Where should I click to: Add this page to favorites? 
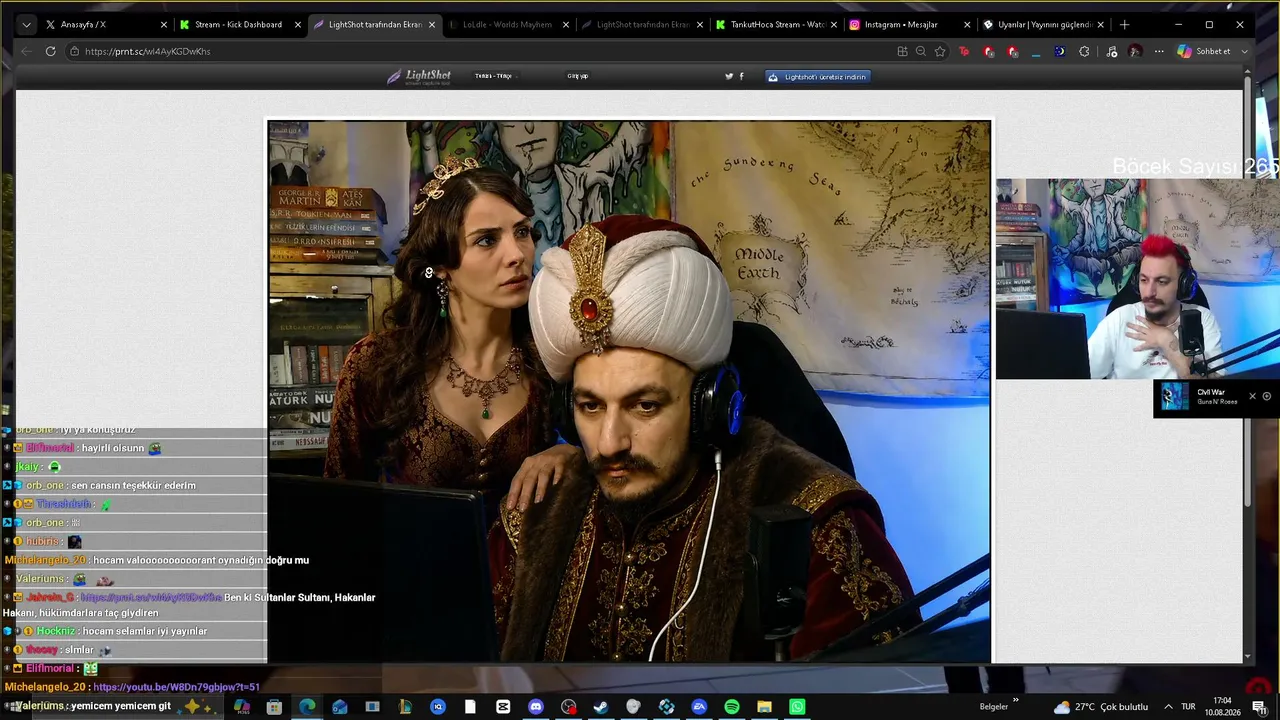(x=940, y=51)
